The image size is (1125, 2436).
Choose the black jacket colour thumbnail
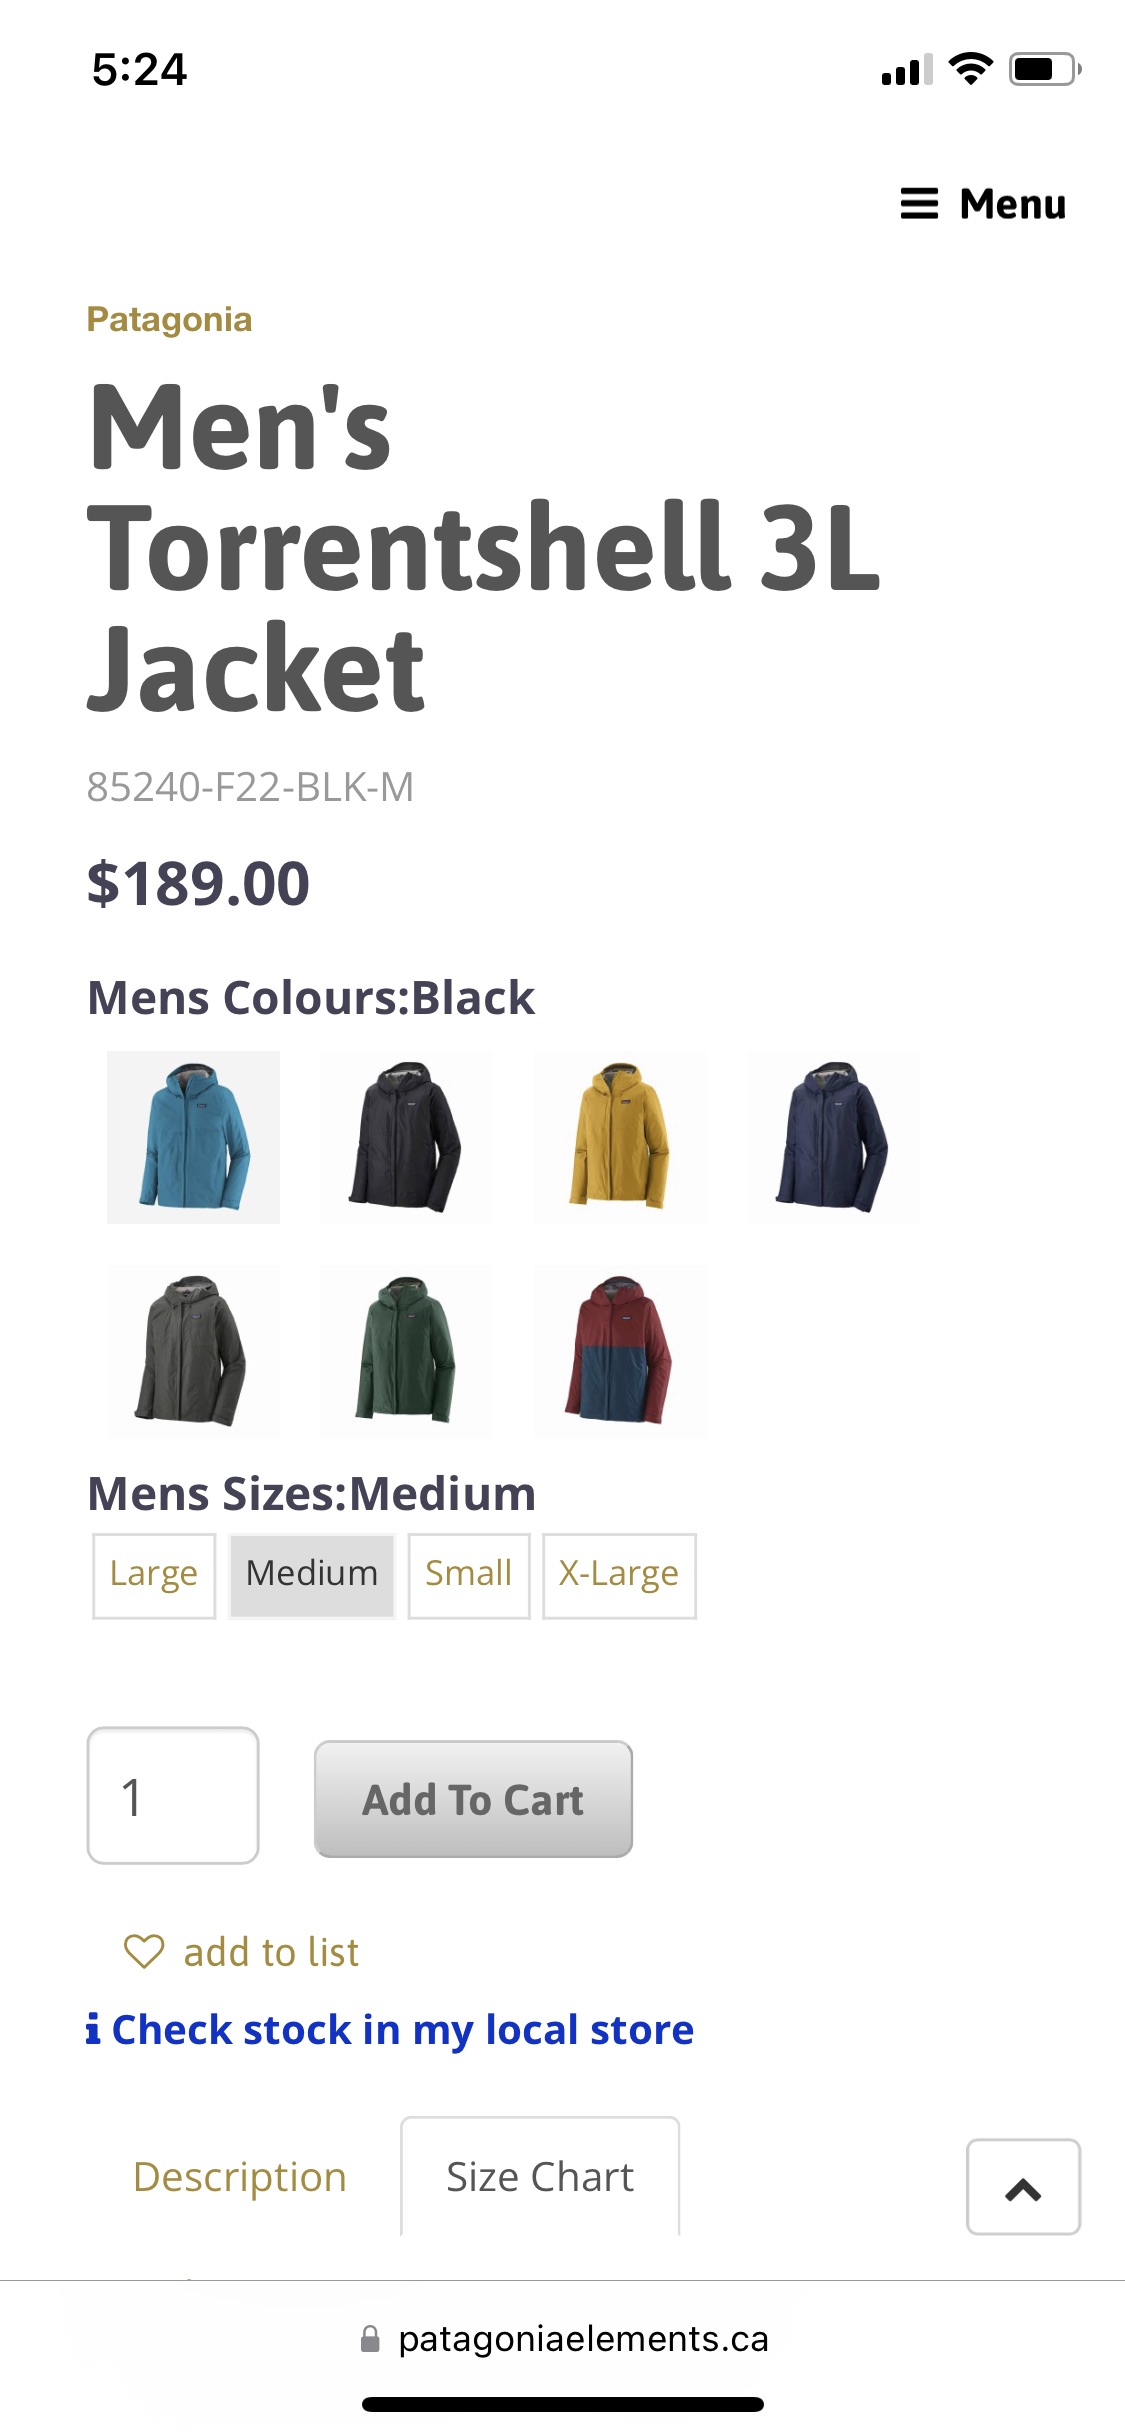tap(406, 1137)
